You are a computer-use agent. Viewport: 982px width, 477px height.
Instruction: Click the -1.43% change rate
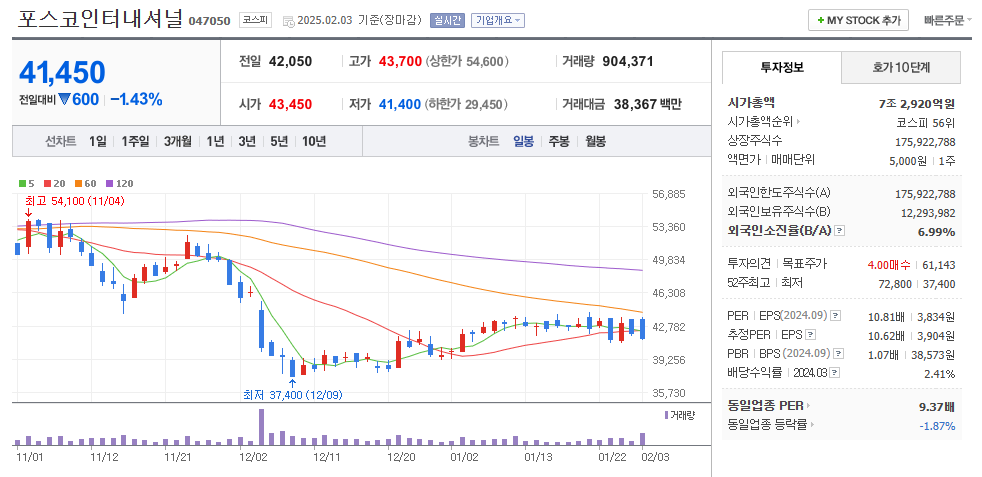pos(136,99)
